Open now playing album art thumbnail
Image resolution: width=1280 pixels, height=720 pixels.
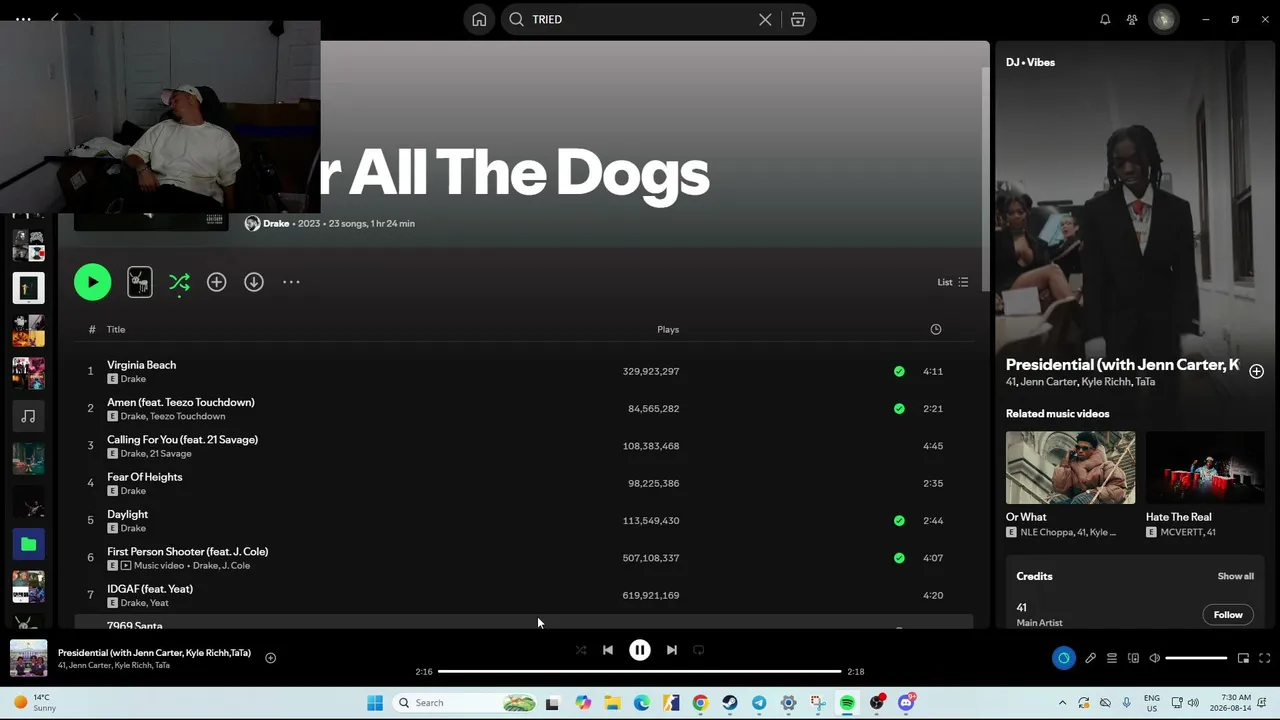coord(28,658)
